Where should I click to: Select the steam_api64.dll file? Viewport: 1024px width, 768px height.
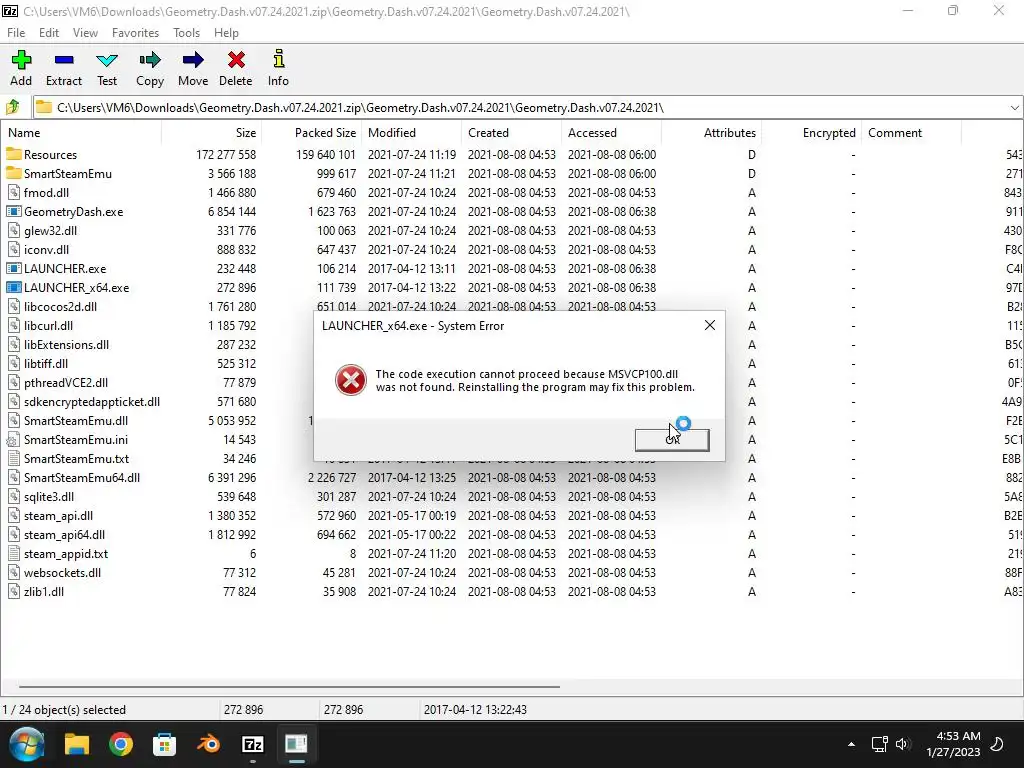[64, 535]
